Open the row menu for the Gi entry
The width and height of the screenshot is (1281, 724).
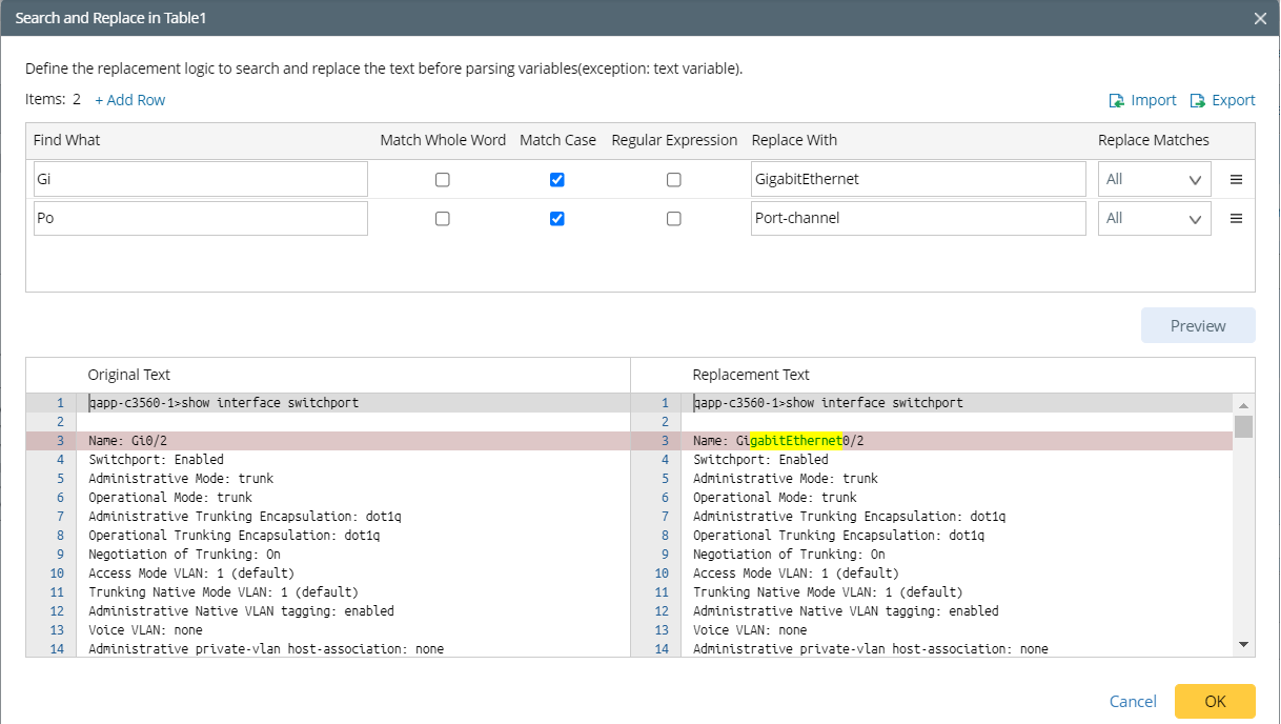1236,180
